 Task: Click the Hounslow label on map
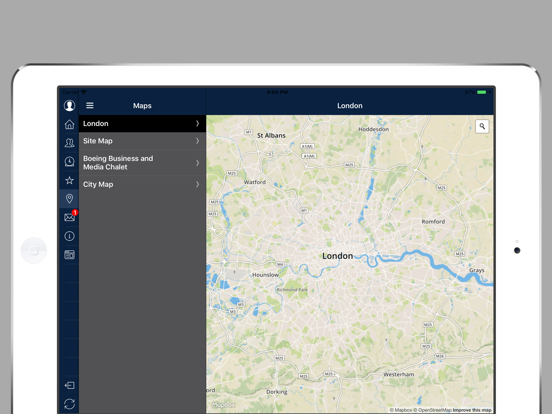click(265, 275)
